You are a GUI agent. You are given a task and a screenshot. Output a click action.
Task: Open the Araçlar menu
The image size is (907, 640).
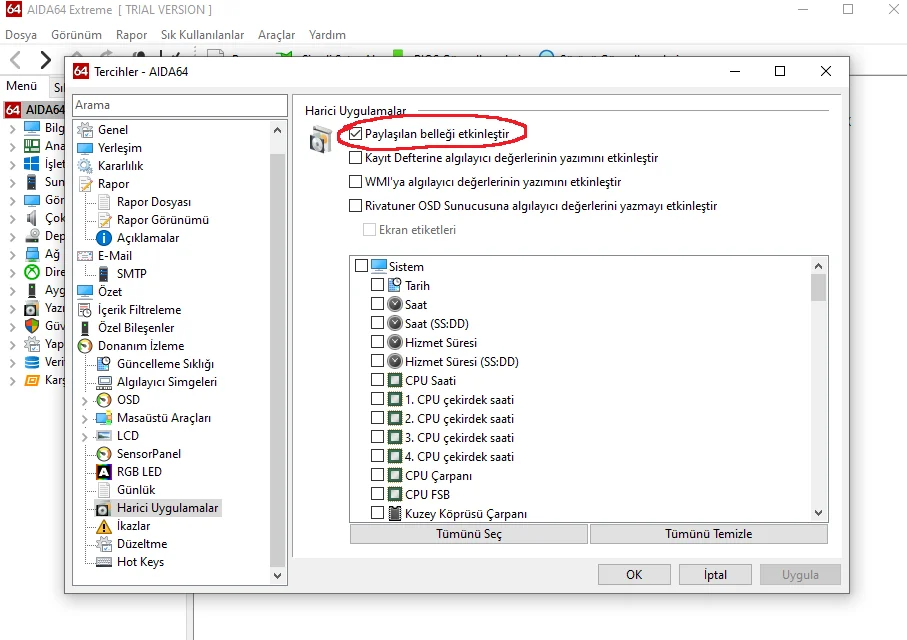point(276,35)
